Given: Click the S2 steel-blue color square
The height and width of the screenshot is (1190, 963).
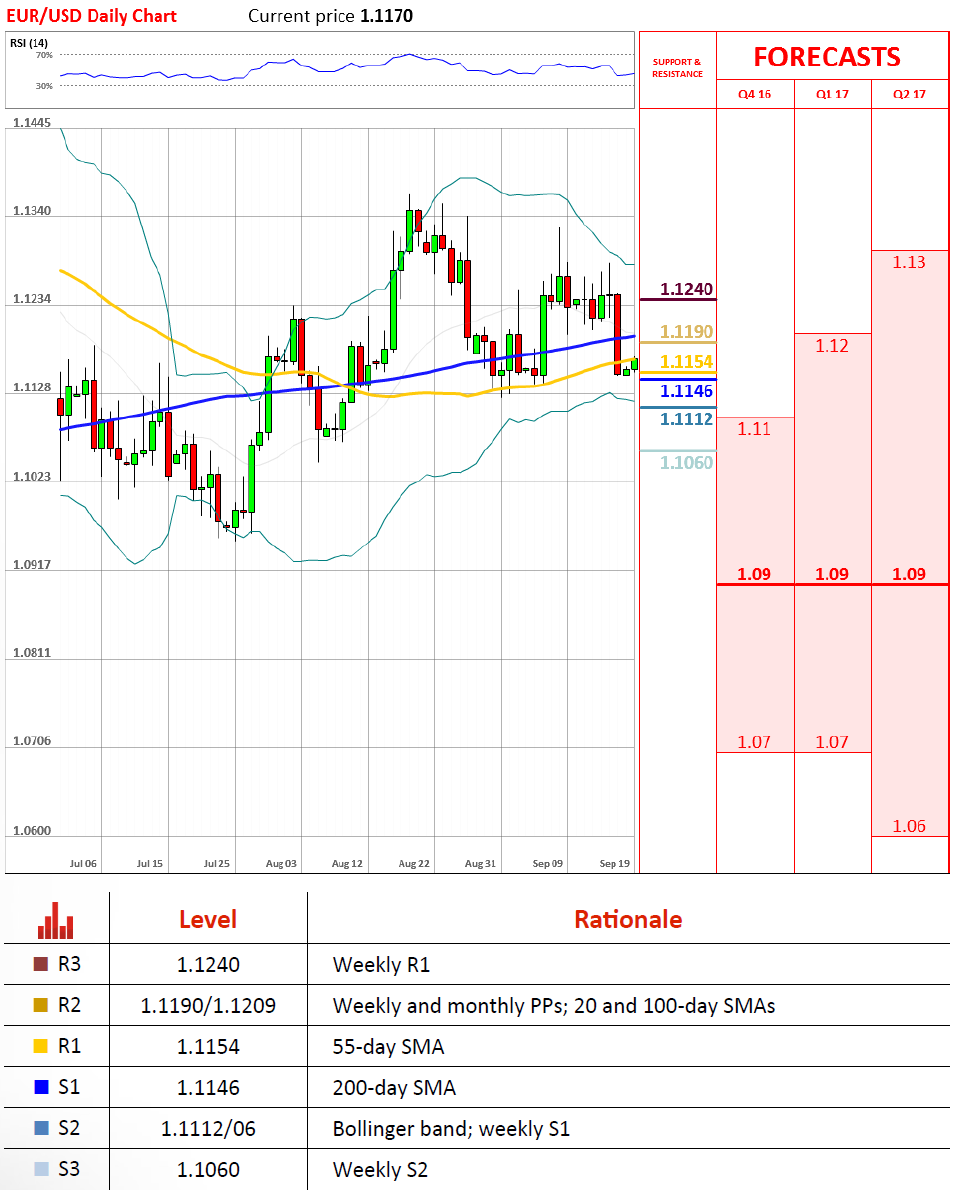Looking at the screenshot, I should [41, 1128].
